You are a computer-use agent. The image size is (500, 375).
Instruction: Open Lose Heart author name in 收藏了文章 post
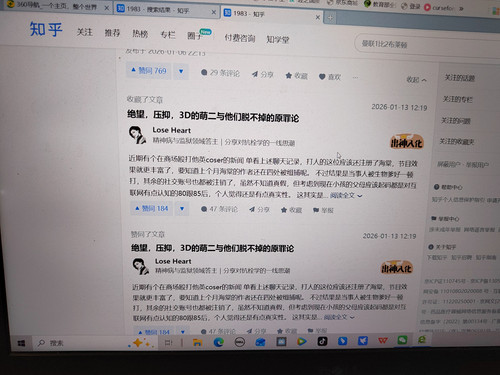172,130
